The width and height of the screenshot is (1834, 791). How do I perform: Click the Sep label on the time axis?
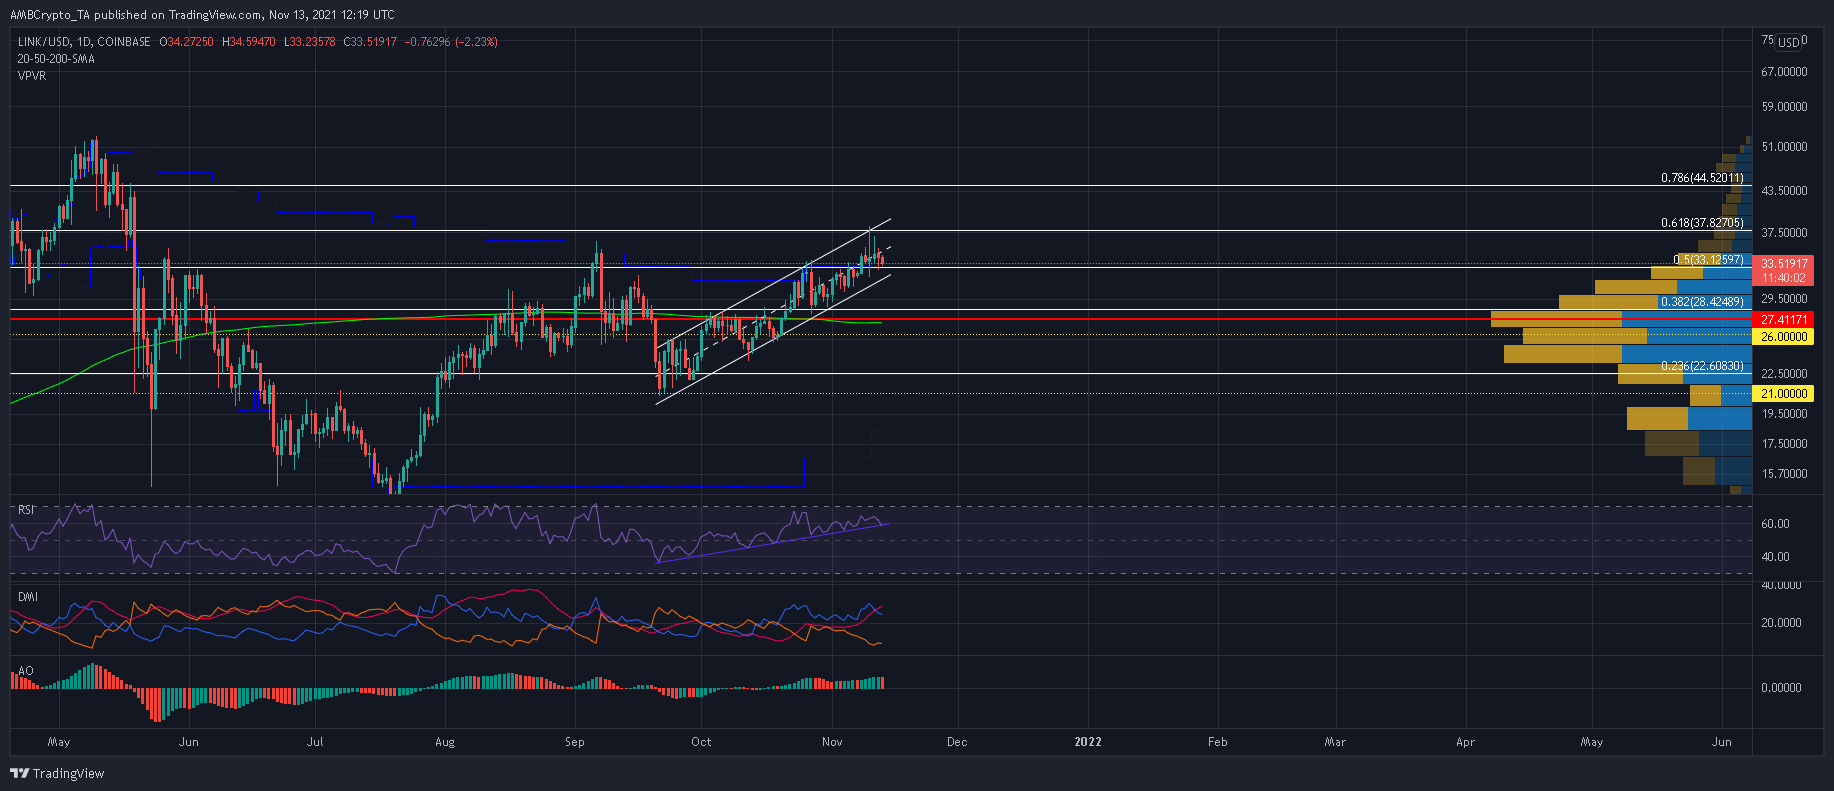[574, 742]
